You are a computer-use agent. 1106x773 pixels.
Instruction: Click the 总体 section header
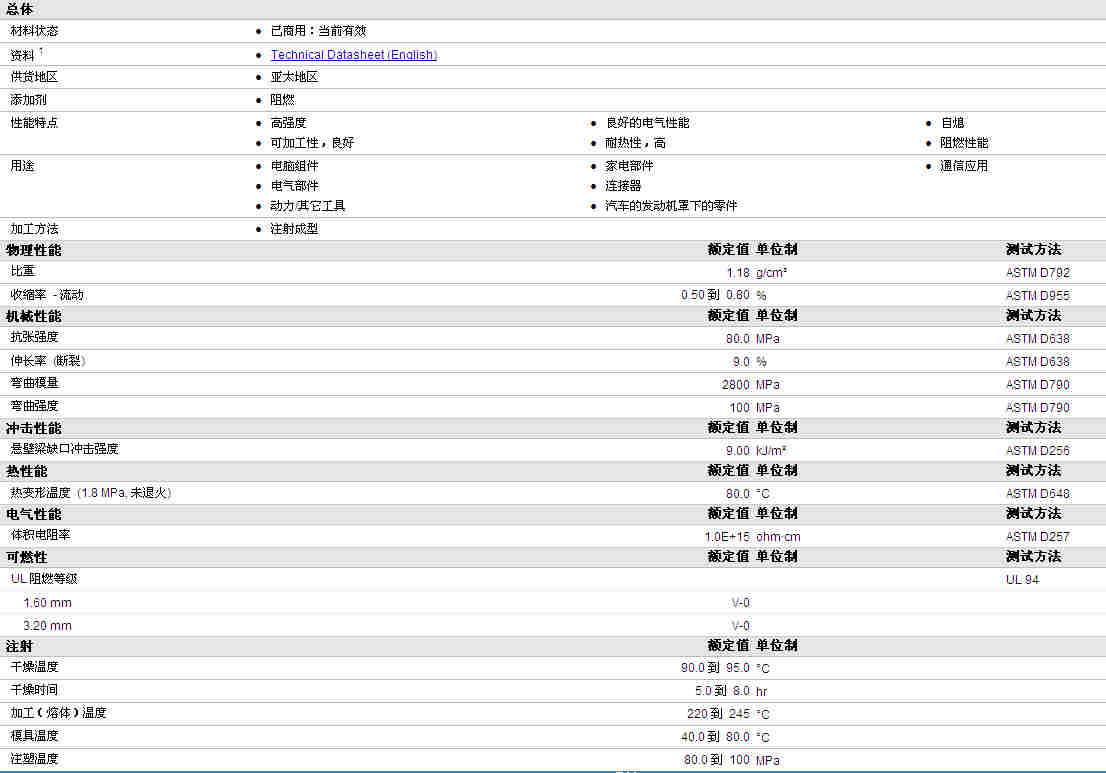click(20, 9)
